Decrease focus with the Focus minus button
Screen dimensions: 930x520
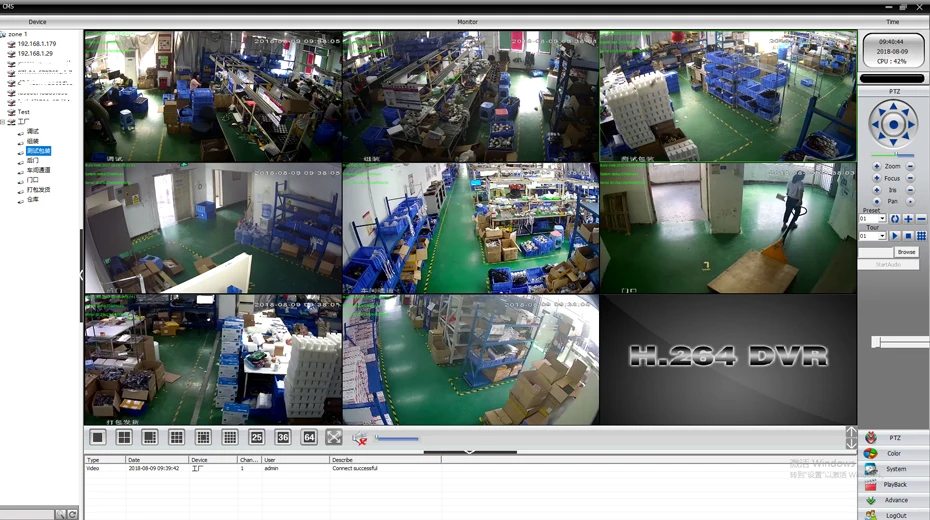click(x=910, y=178)
